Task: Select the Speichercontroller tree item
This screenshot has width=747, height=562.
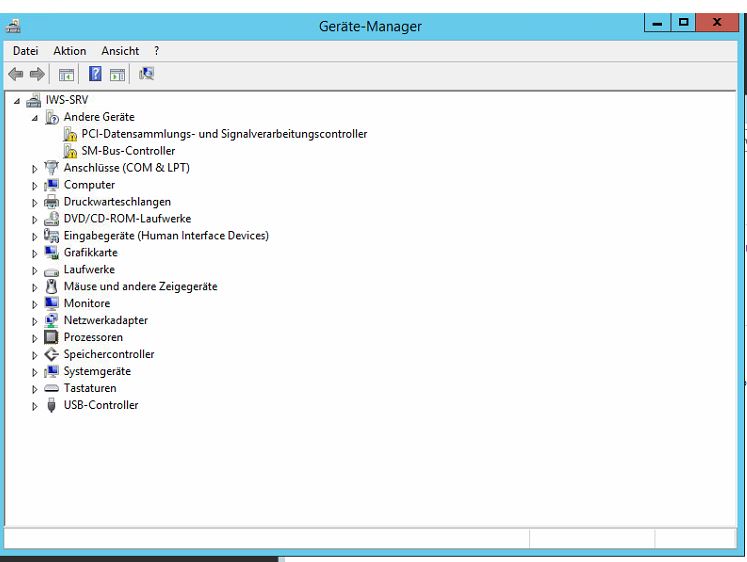Action: click(x=109, y=355)
